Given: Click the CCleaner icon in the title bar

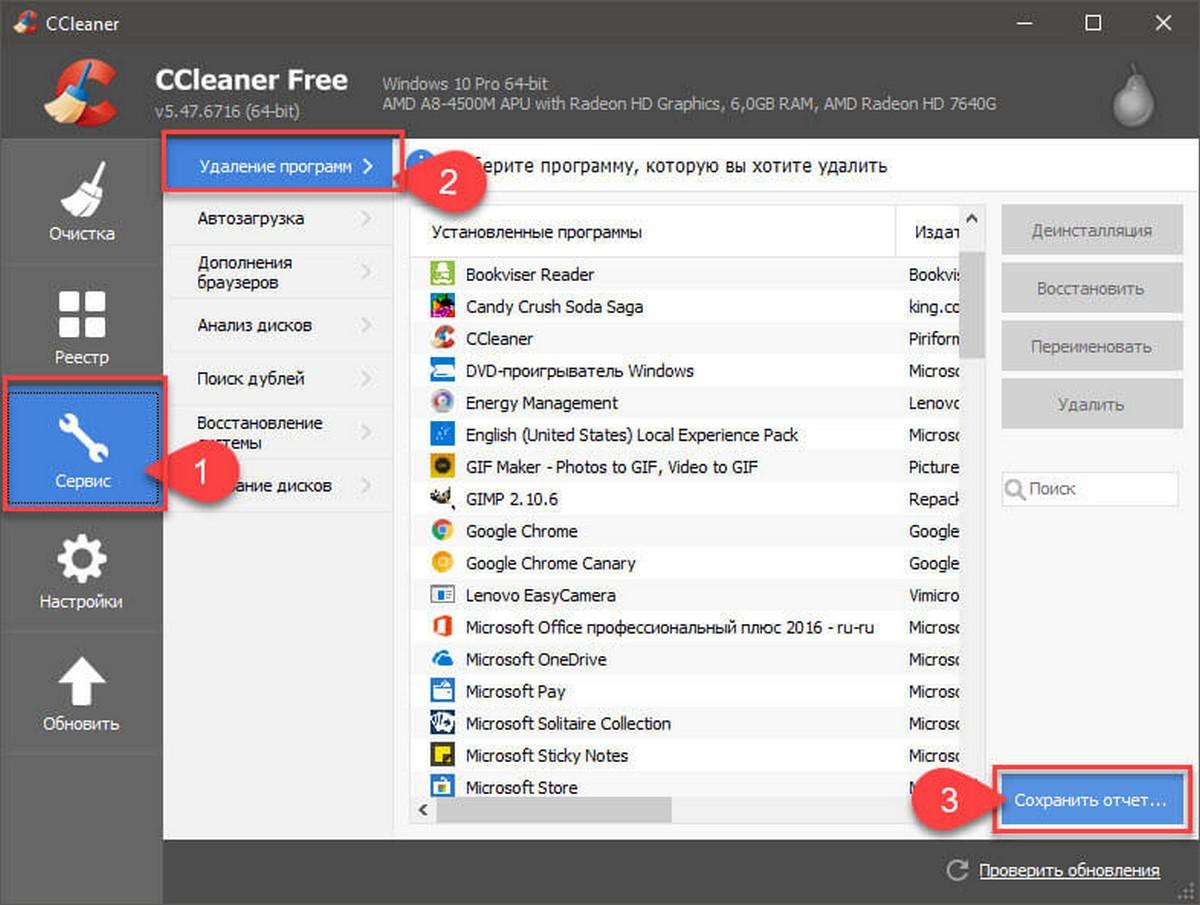Looking at the screenshot, I should pos(25,22).
